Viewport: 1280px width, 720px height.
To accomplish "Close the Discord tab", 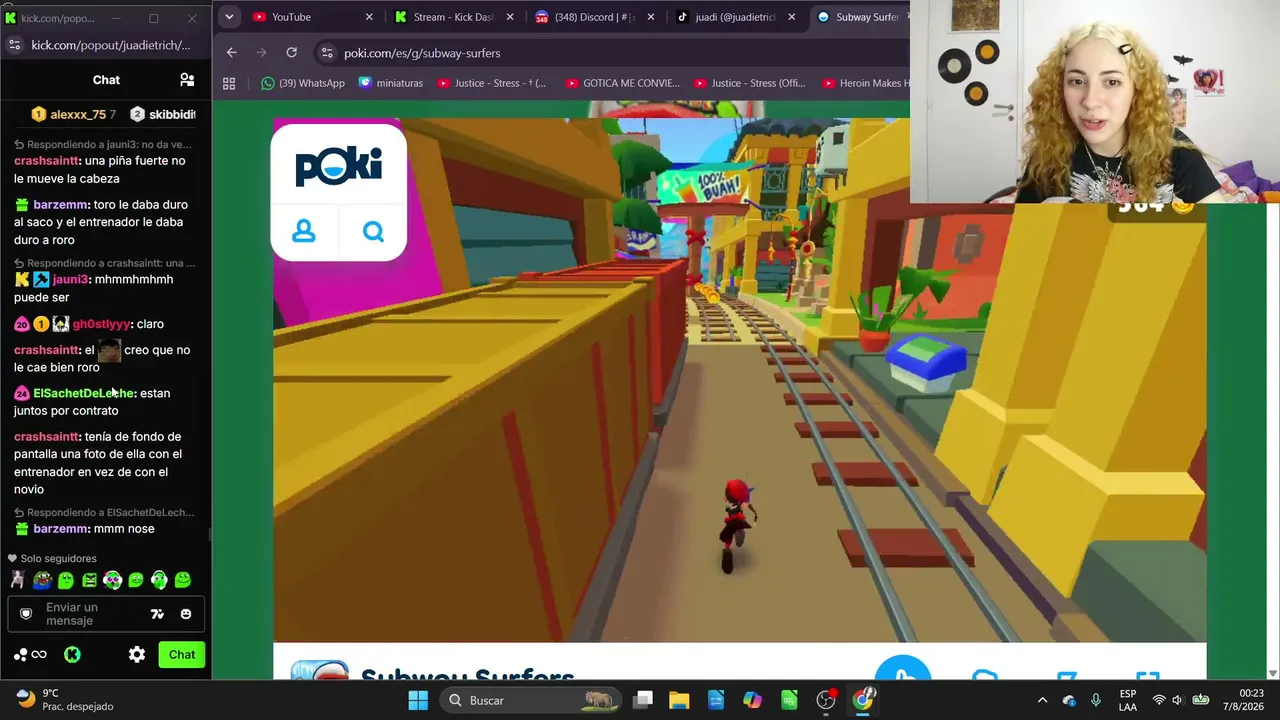I will [651, 17].
